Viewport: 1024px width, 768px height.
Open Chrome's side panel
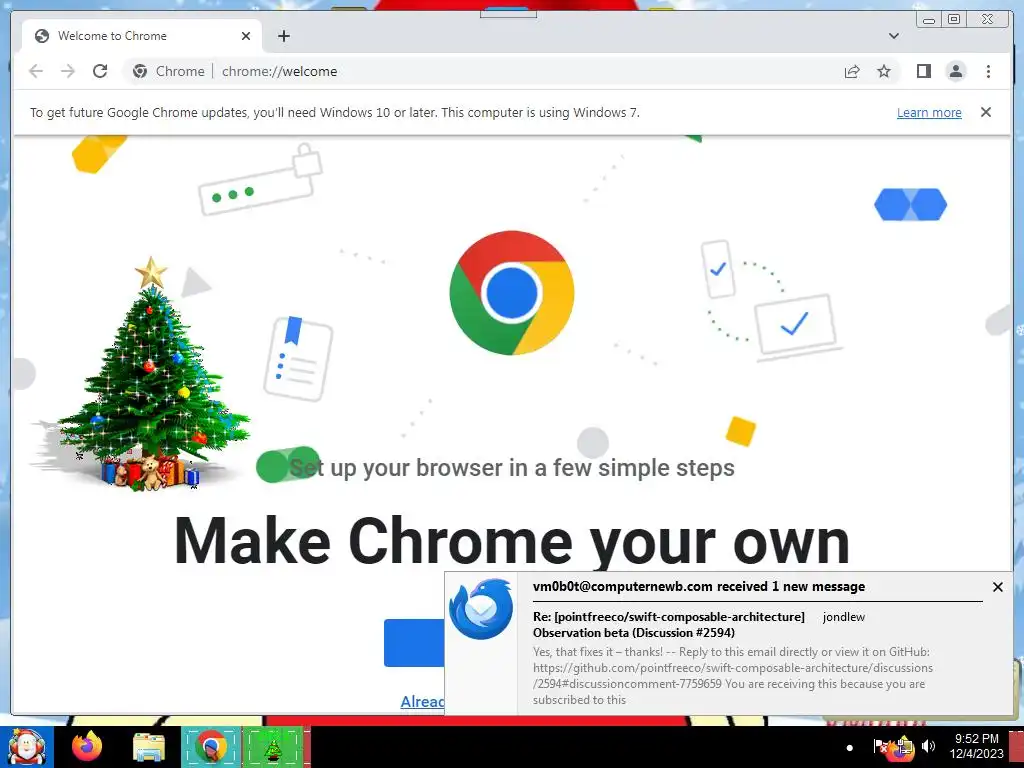(923, 71)
